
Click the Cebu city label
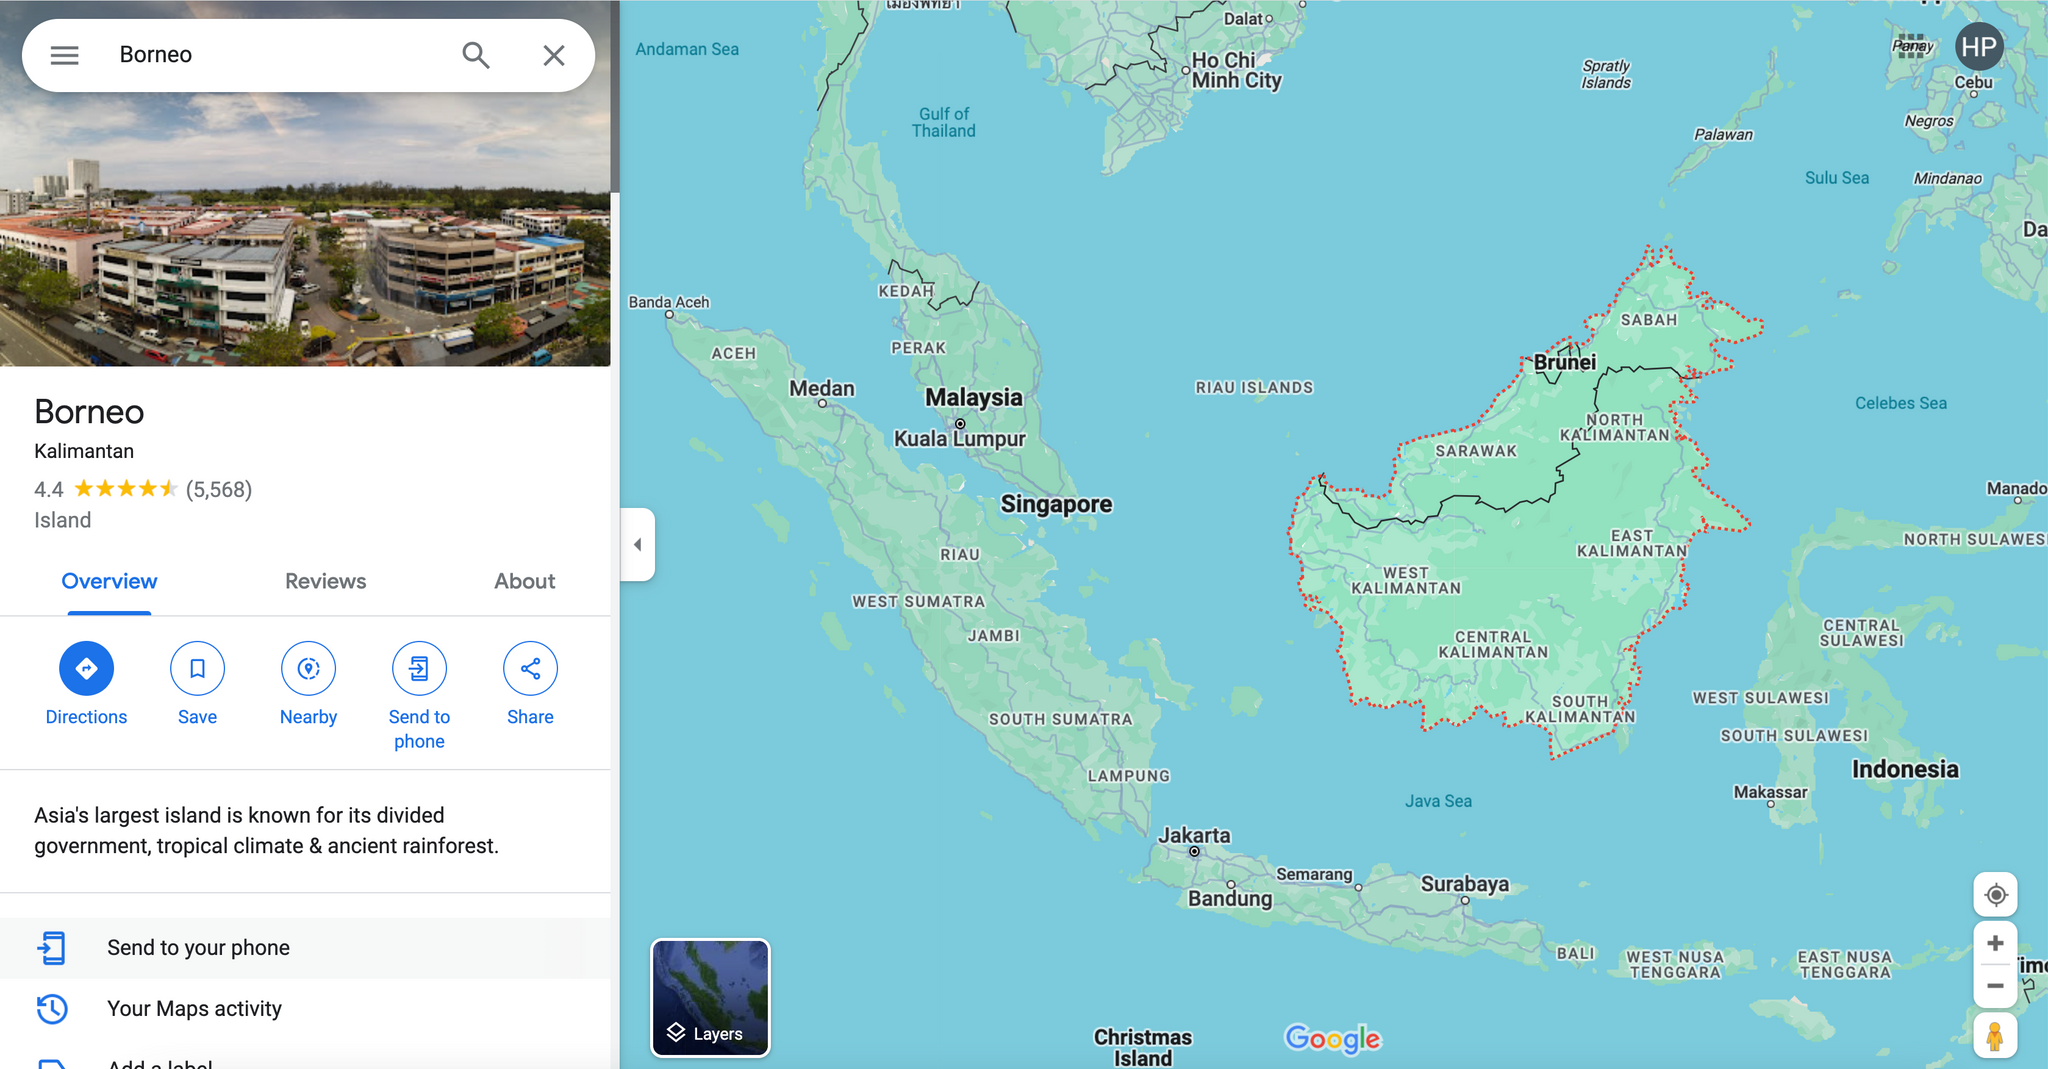coord(1973,82)
